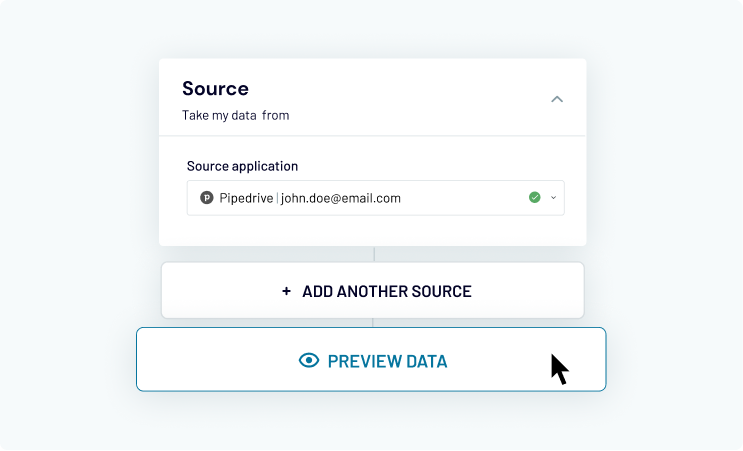Click the eye icon beside Preview Data
This screenshot has height=451, width=743.
point(309,361)
